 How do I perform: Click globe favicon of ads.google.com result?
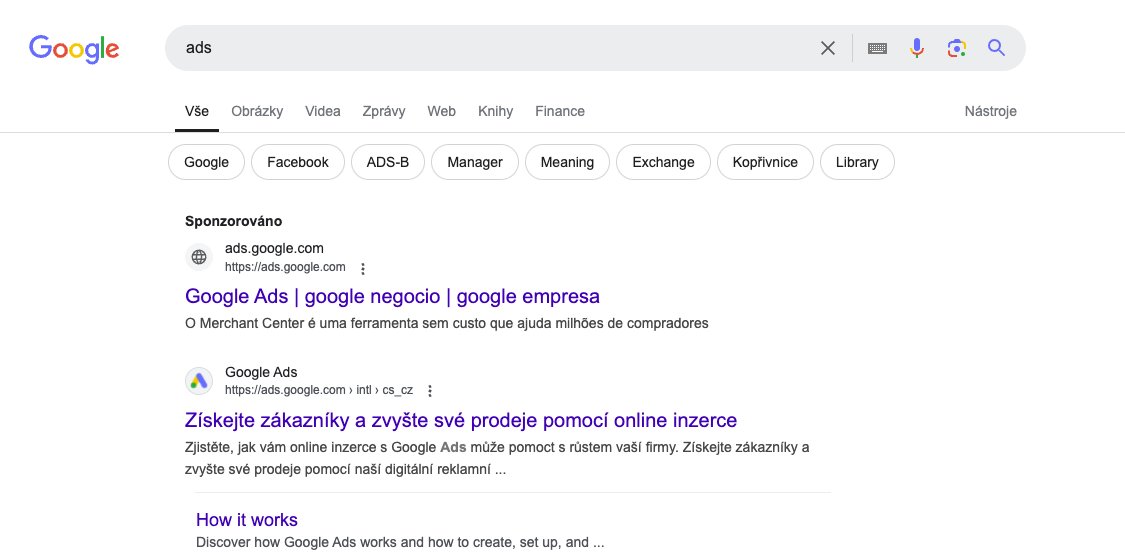(x=199, y=257)
